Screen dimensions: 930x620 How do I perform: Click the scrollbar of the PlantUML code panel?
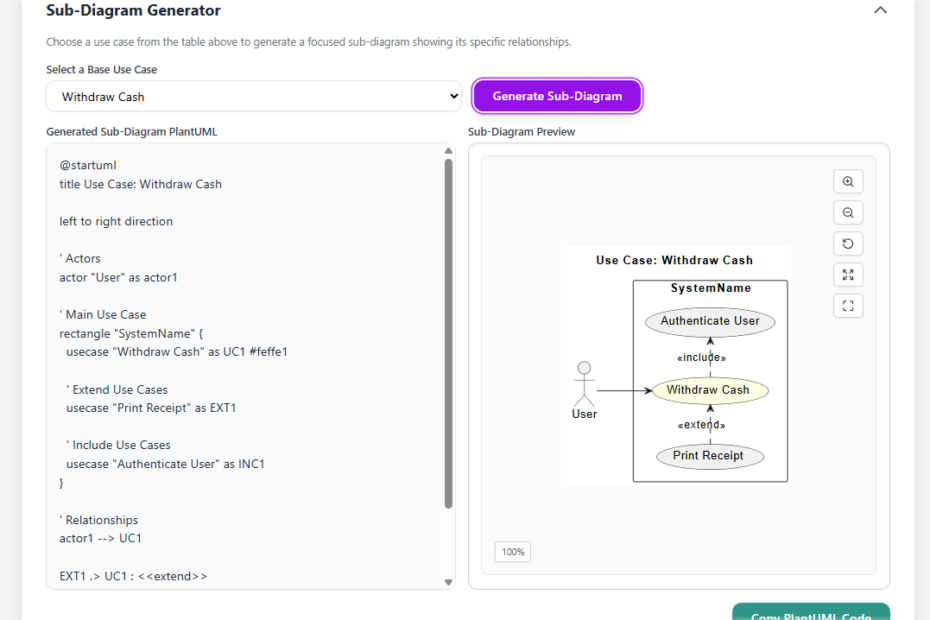click(449, 360)
